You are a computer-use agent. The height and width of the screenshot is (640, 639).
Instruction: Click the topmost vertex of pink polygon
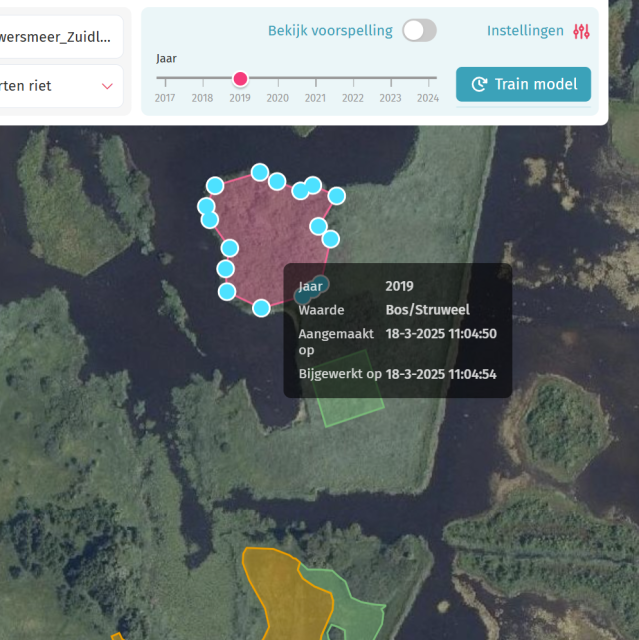coord(260,172)
